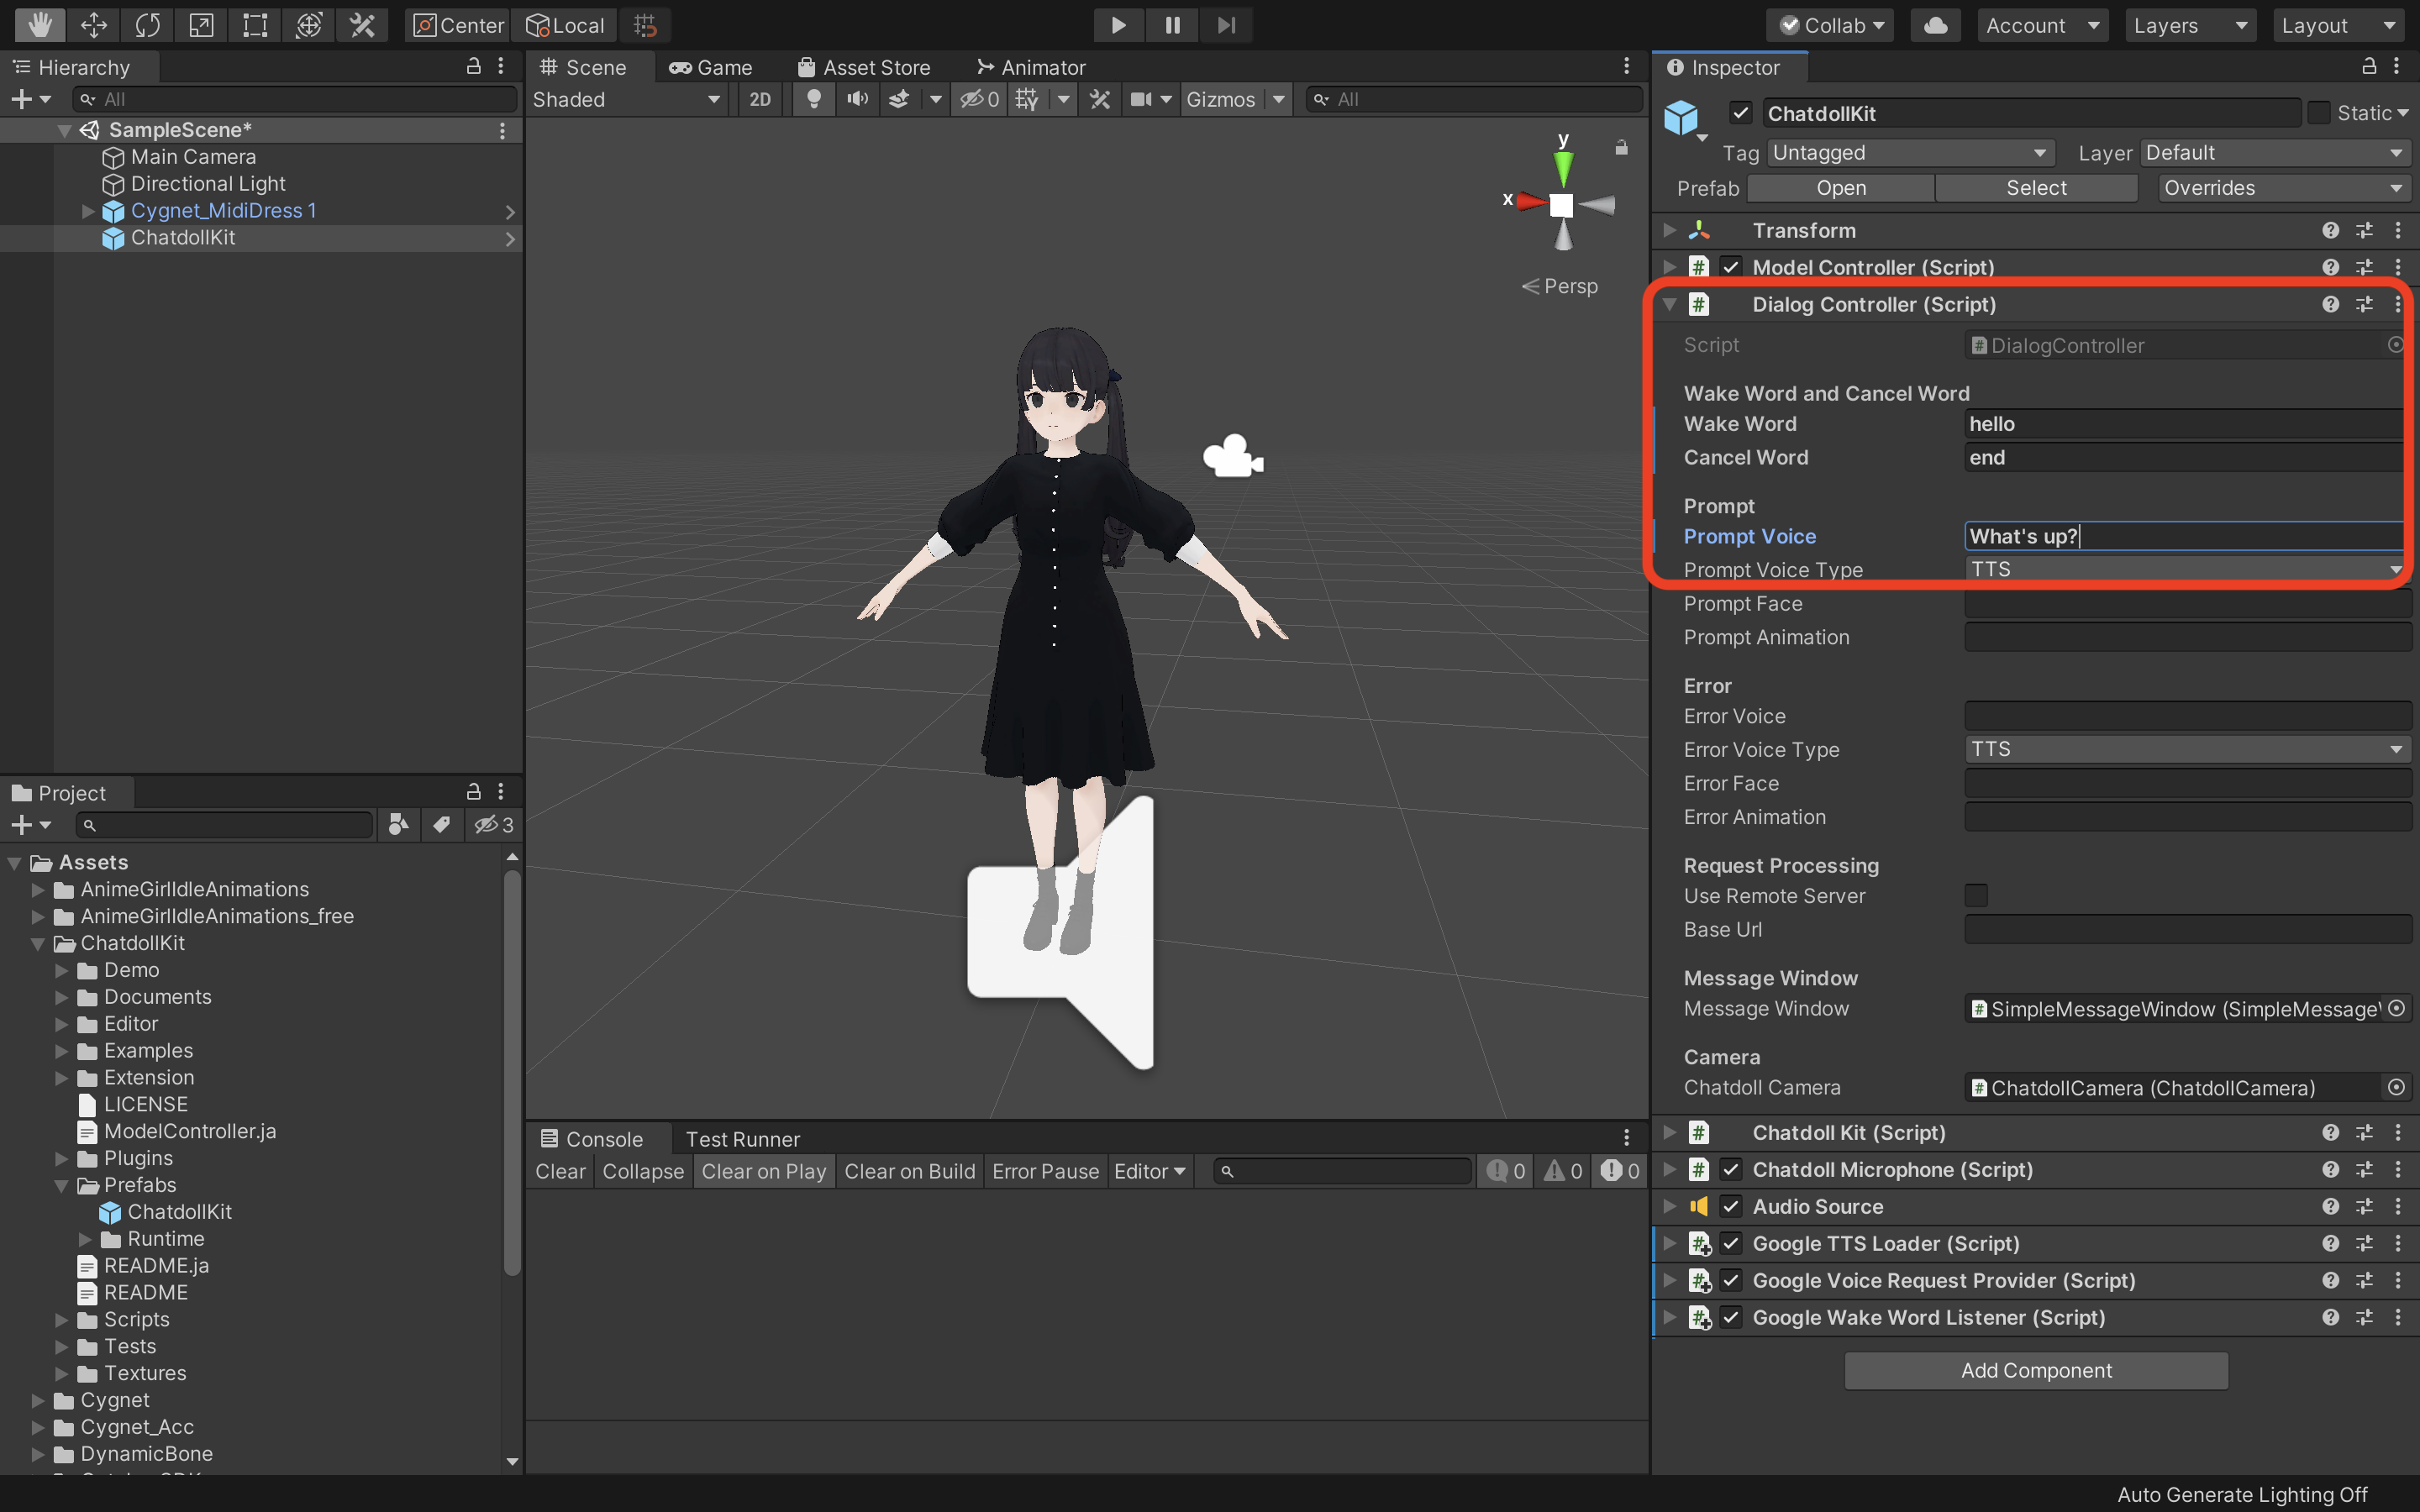
Task: Click the prefab Select button
Action: [2036, 188]
